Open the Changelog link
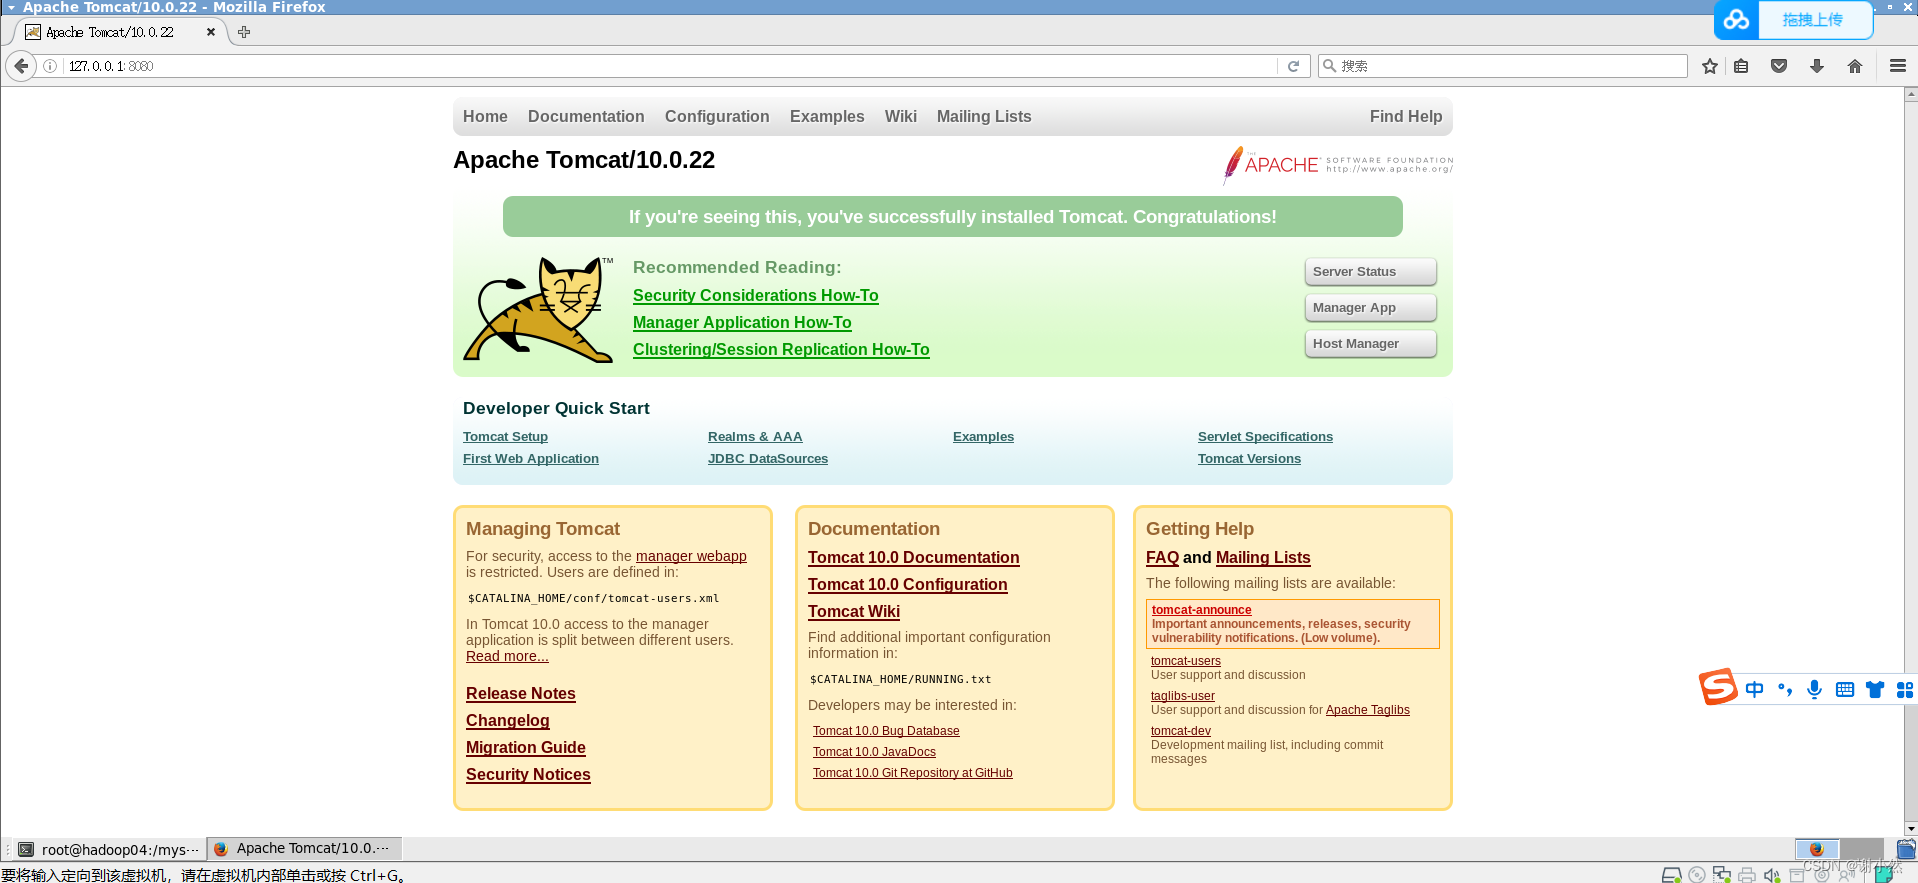The width and height of the screenshot is (1918, 883). (508, 720)
